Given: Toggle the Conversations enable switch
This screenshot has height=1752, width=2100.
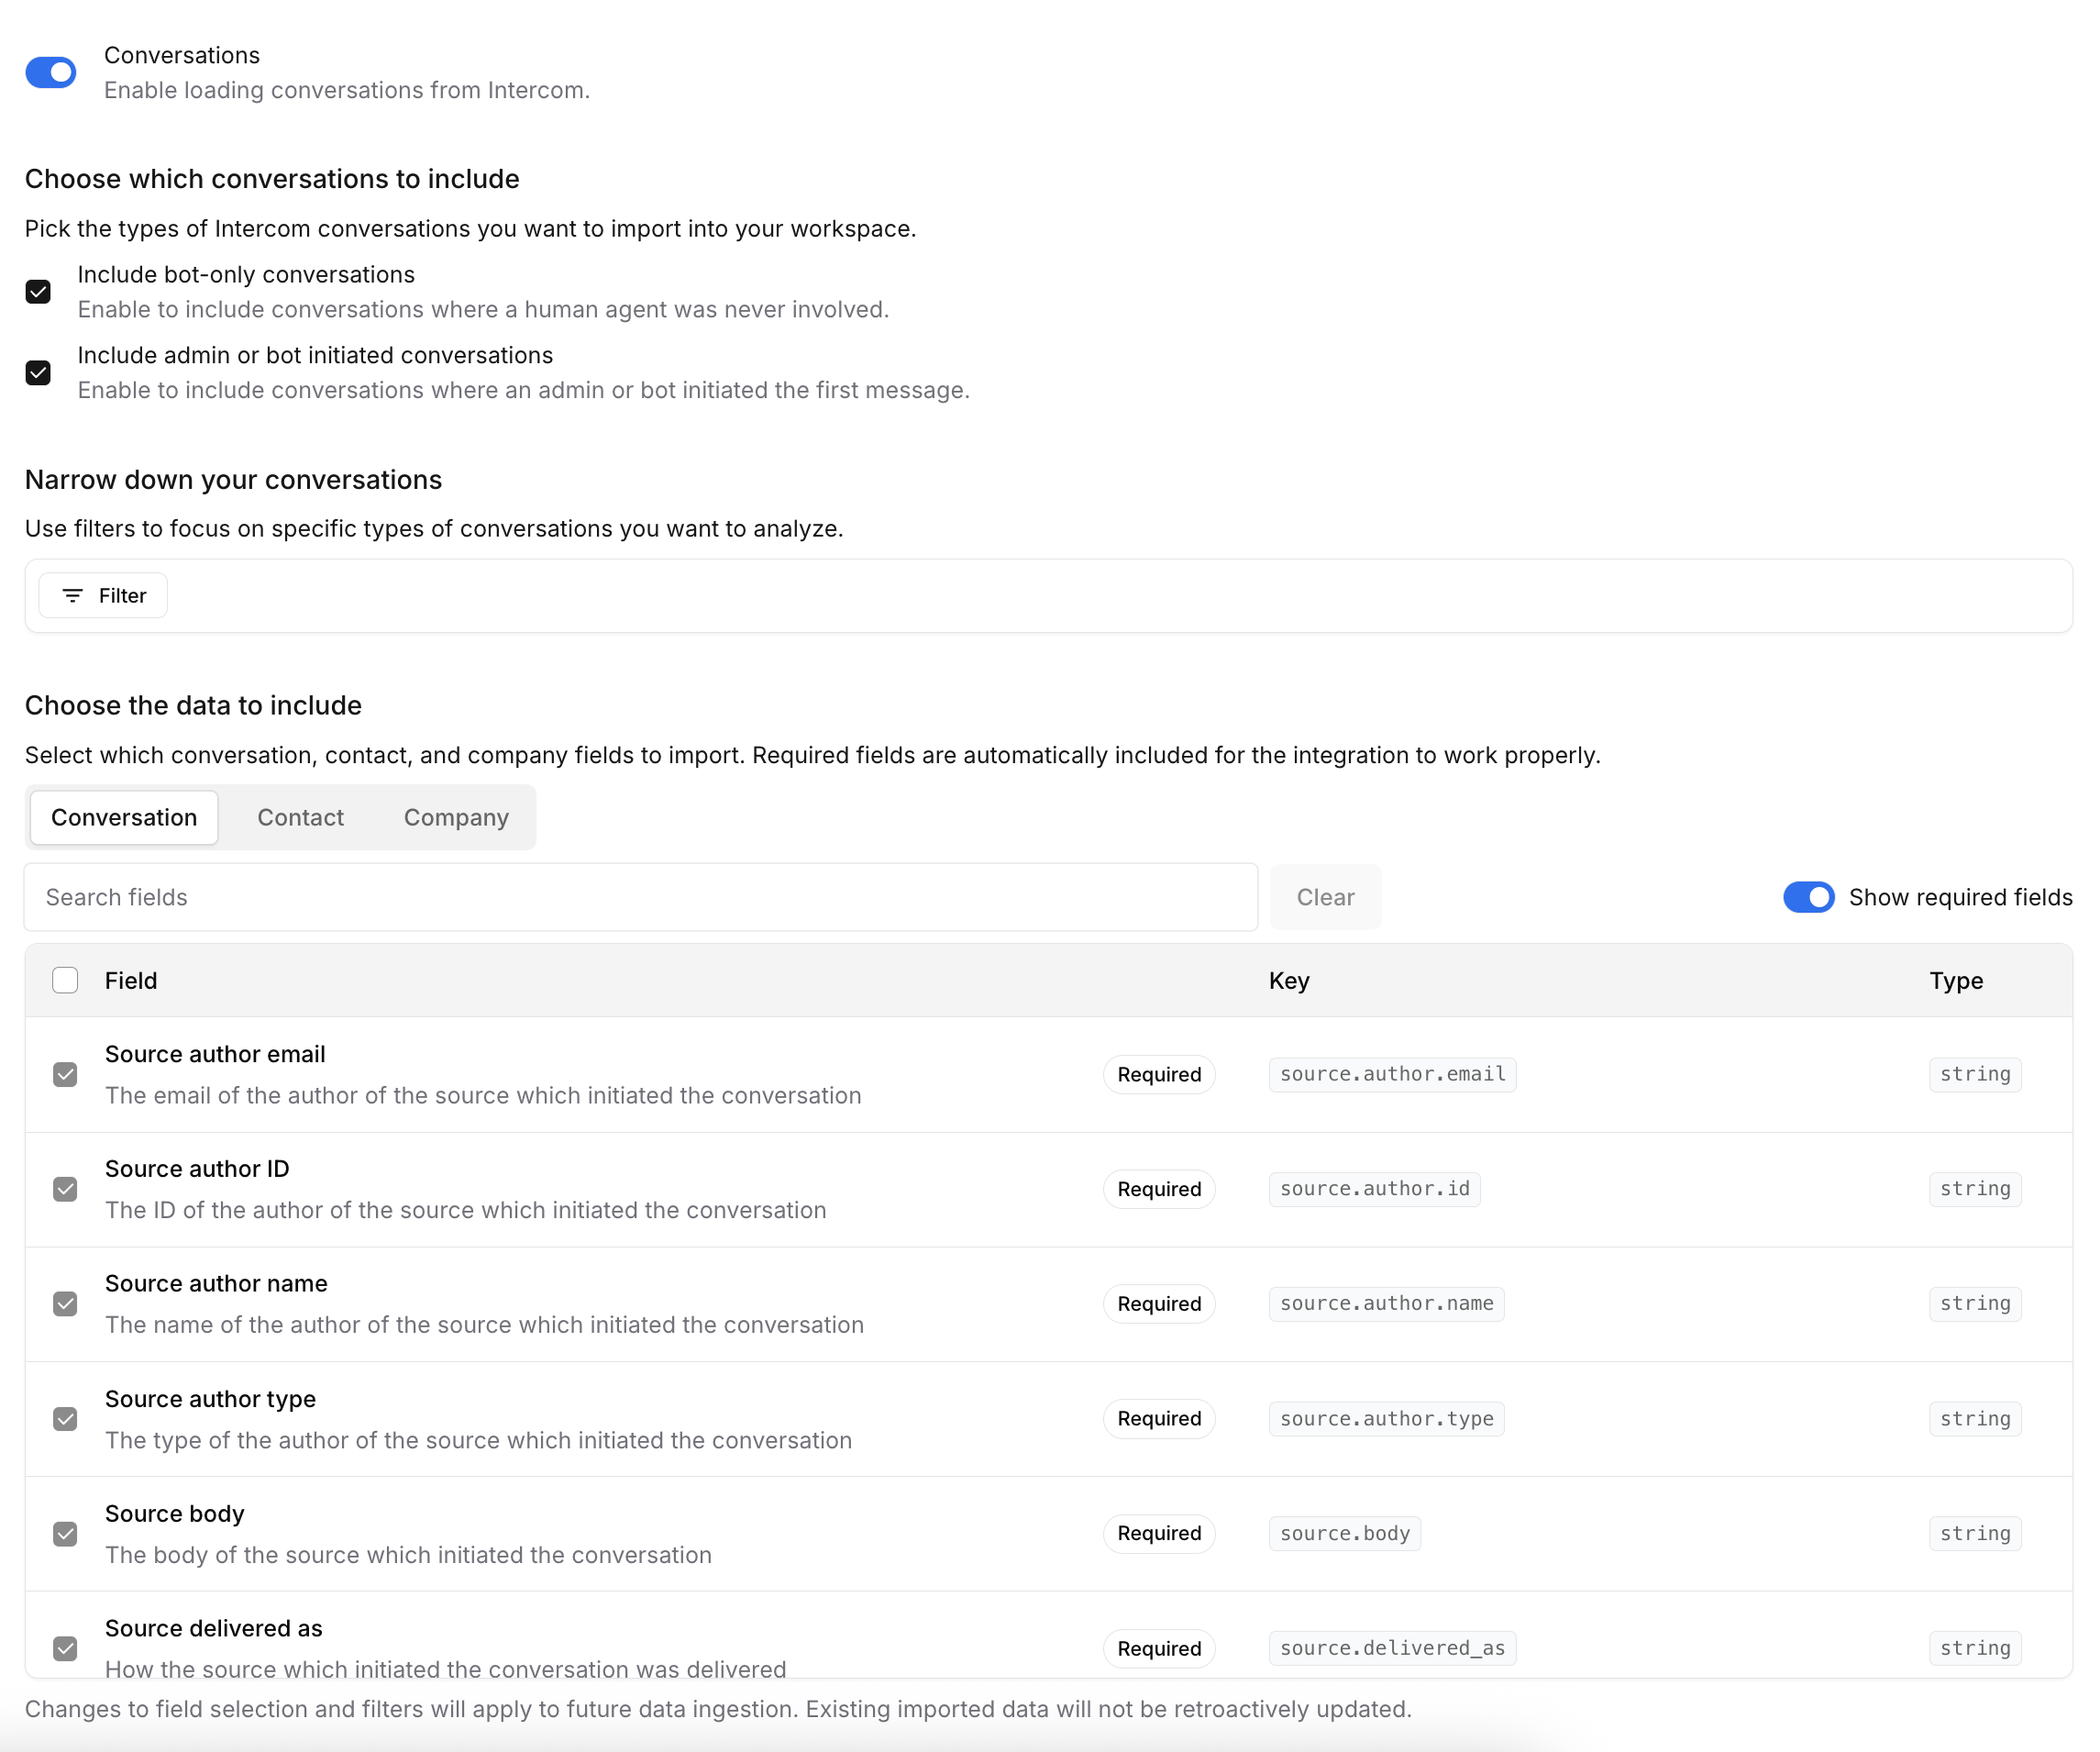Looking at the screenshot, I should [51, 72].
